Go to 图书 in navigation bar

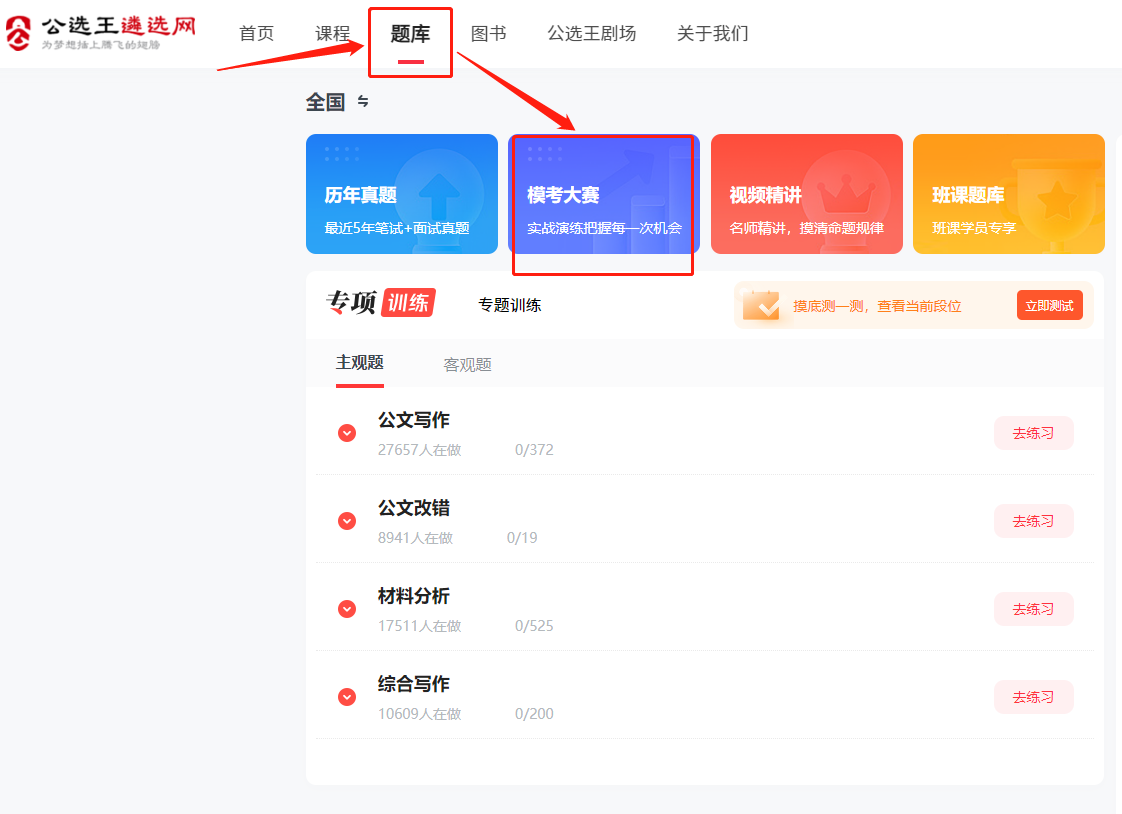click(x=488, y=33)
